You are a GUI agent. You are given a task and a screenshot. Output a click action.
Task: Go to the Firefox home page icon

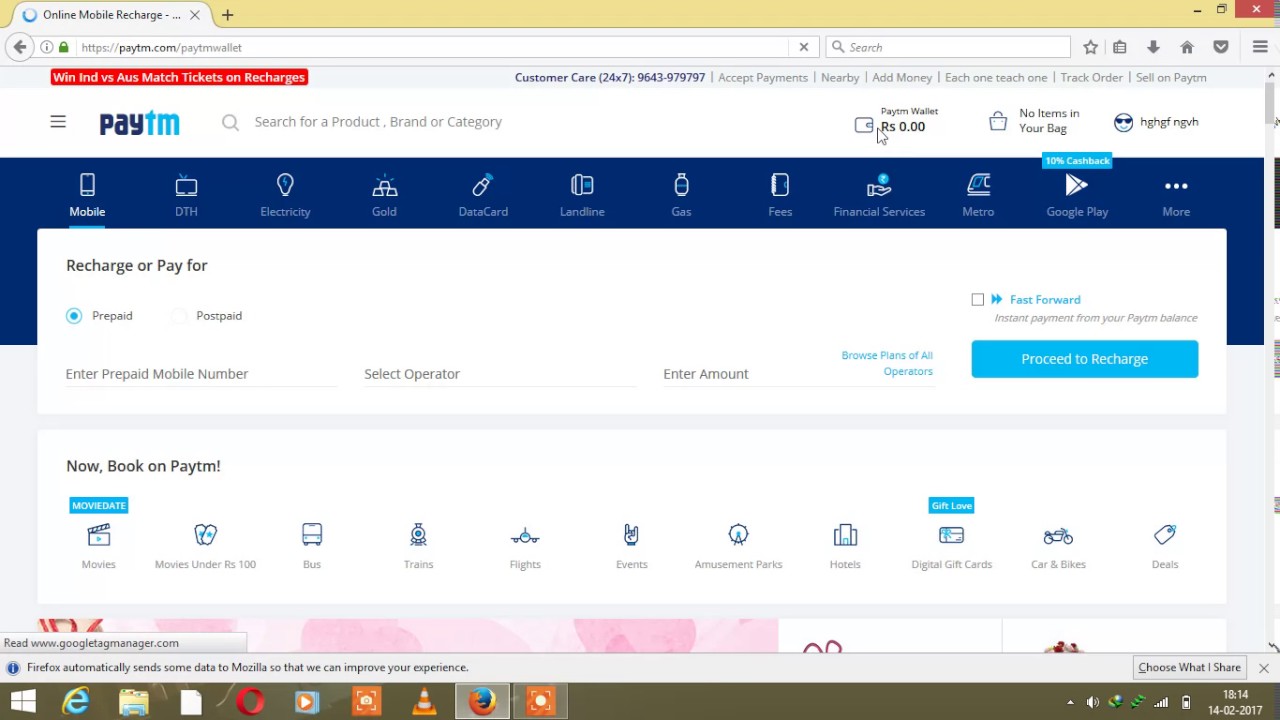pos(1187,47)
